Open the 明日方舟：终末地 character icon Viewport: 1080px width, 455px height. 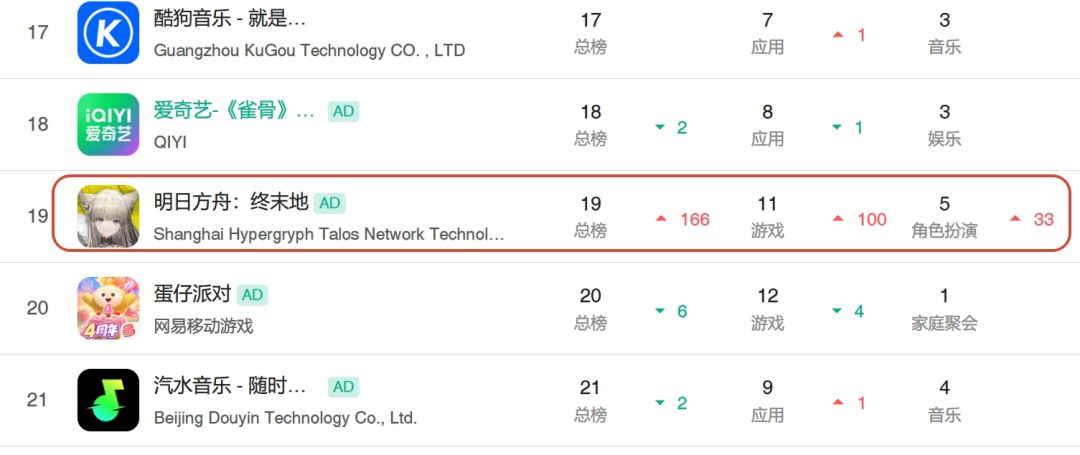pyautogui.click(x=108, y=216)
